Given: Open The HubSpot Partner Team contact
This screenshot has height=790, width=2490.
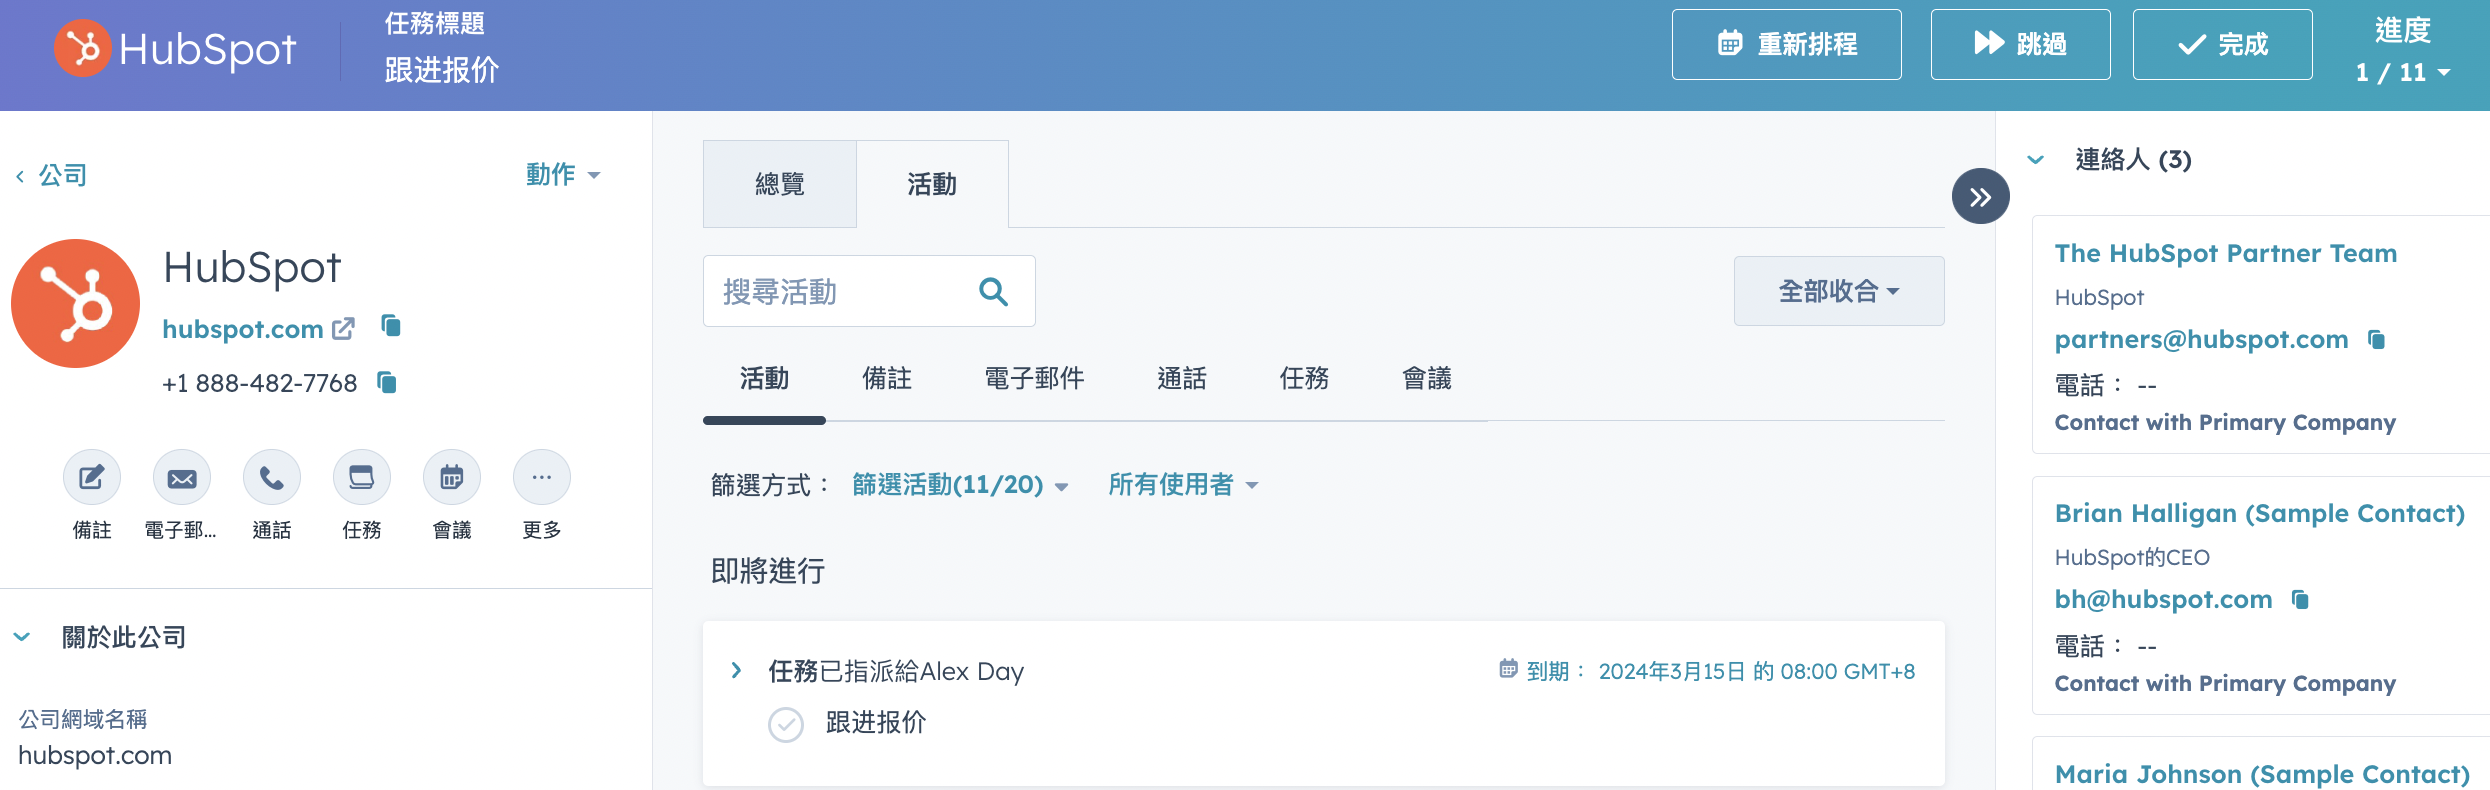Looking at the screenshot, I should [2226, 253].
